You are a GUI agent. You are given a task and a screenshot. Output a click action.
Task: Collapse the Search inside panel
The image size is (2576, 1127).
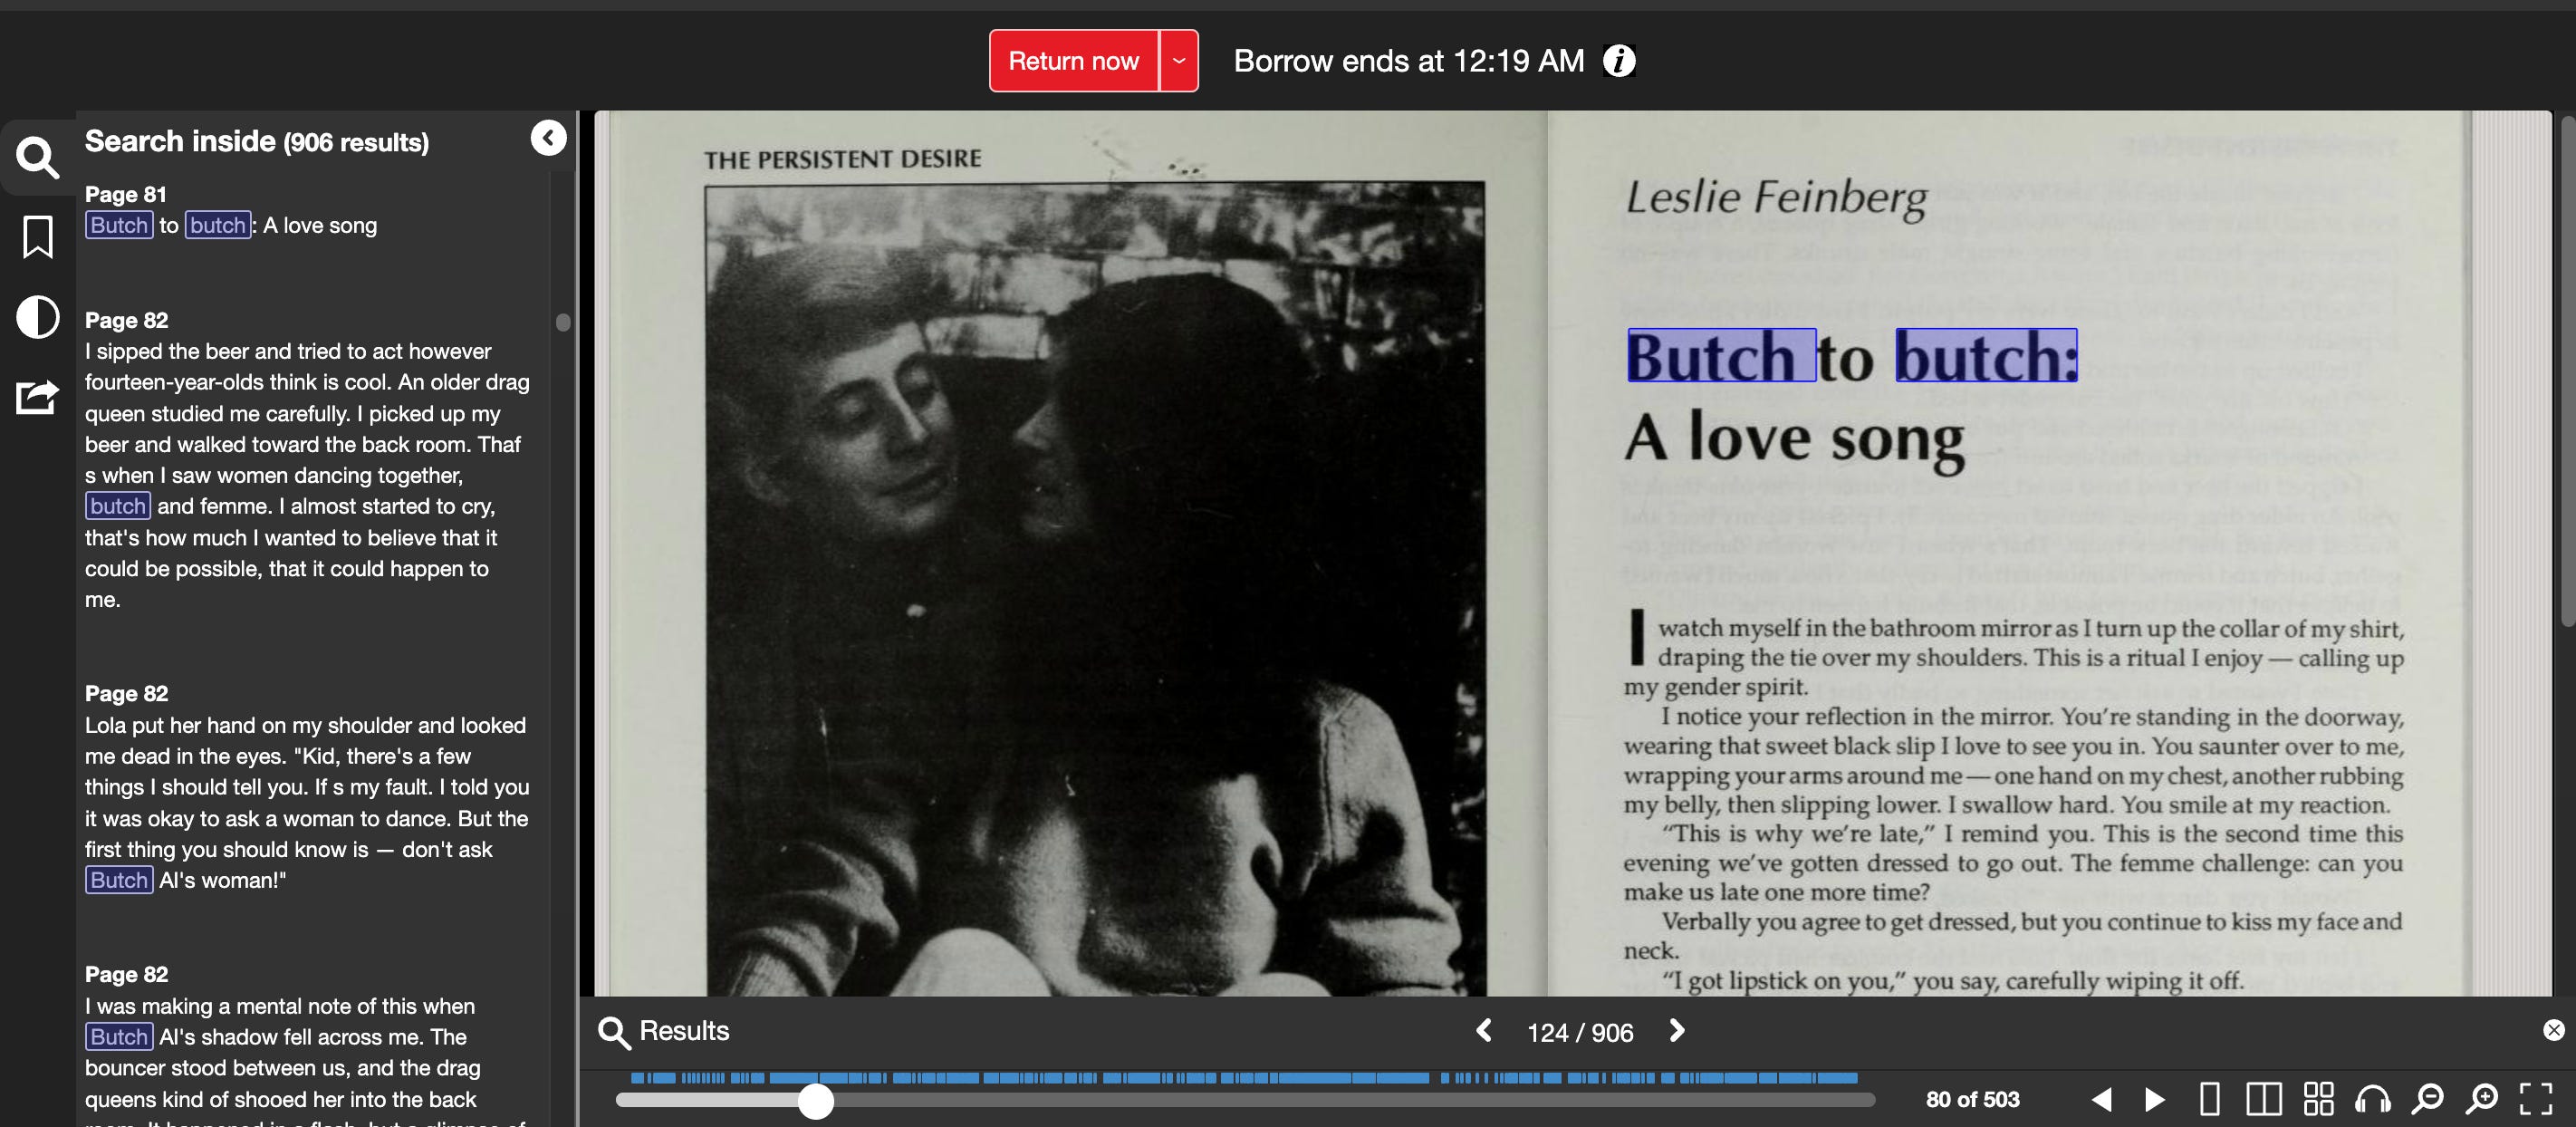(x=548, y=138)
